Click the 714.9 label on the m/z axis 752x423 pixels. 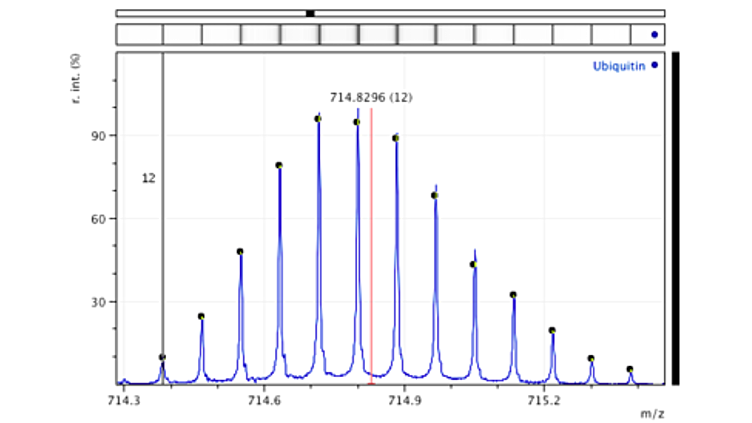404,400
